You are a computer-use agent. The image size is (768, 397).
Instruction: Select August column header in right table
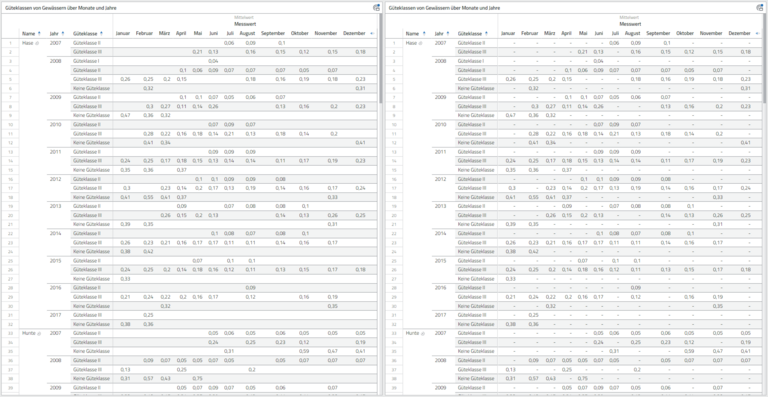(632, 34)
